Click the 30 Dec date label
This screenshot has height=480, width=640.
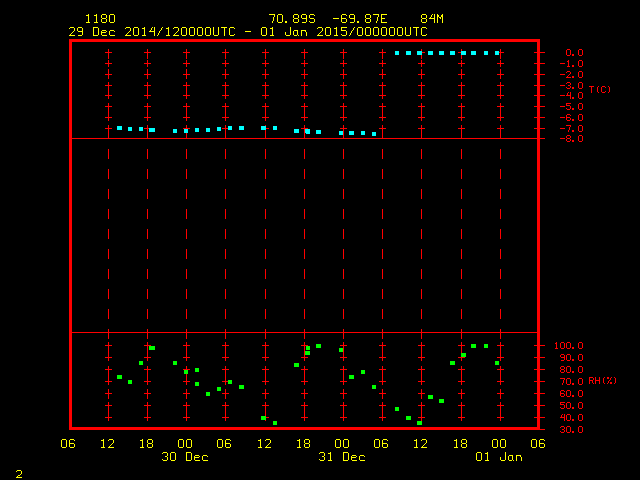pos(185,457)
